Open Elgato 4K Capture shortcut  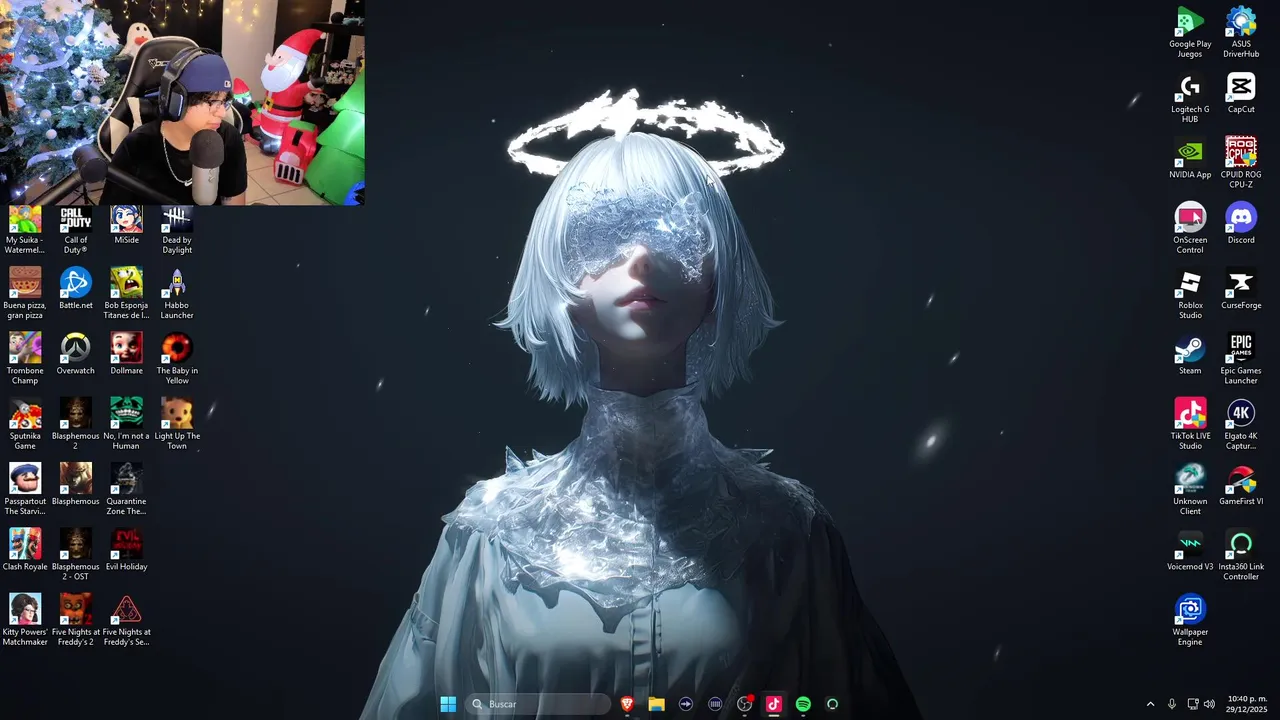[x=1241, y=425]
